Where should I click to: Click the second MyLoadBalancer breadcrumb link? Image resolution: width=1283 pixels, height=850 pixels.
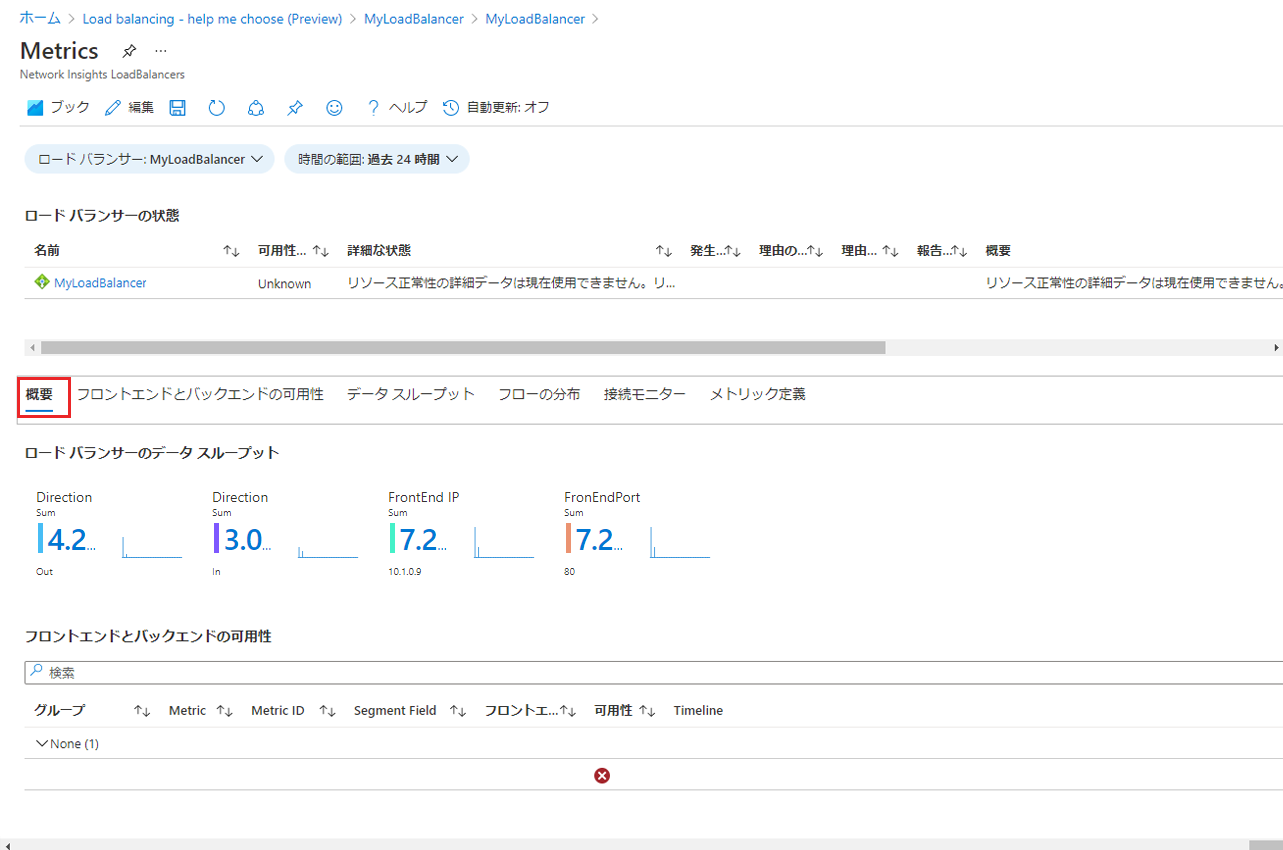pos(535,19)
